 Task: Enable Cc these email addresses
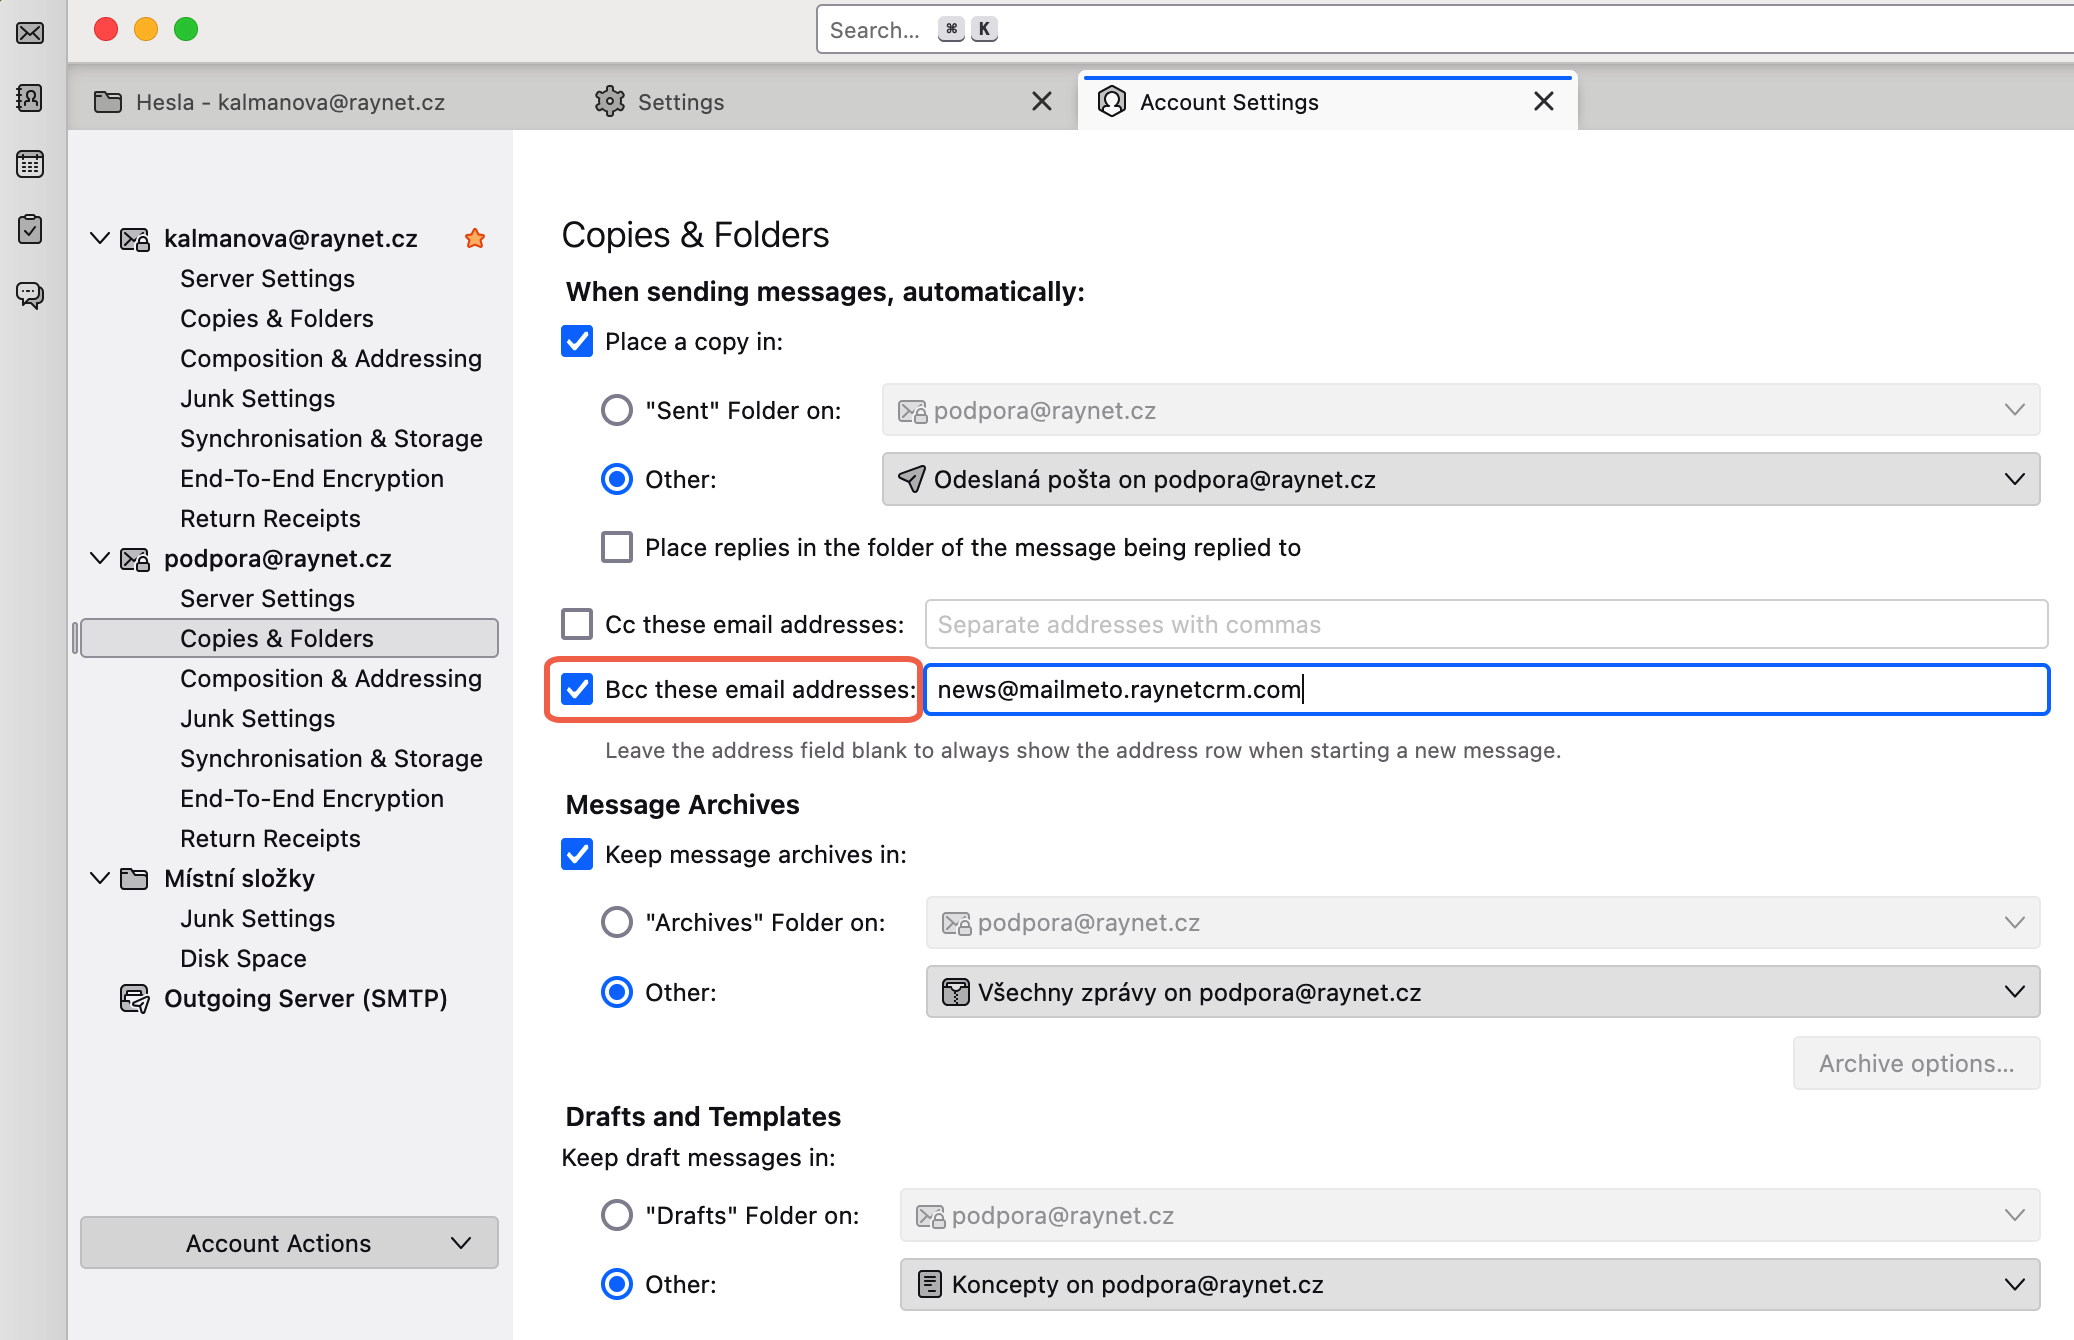[577, 623]
